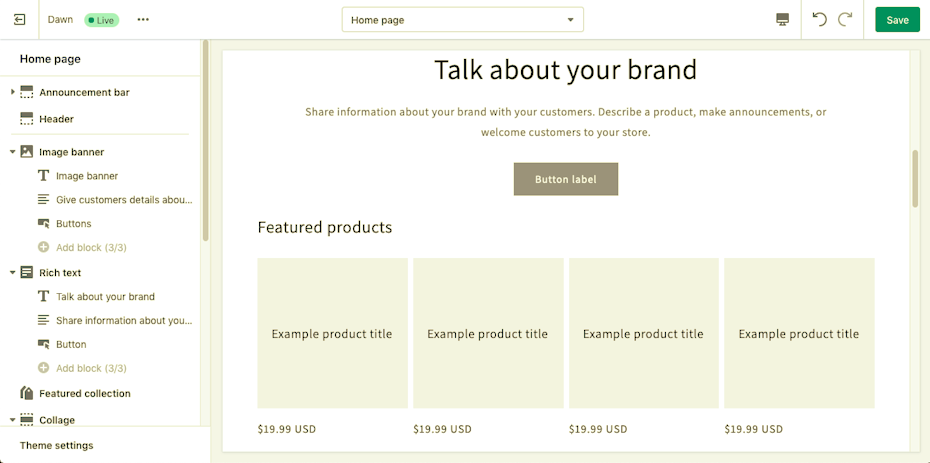This screenshot has height=463, width=930.
Task: Undo the last change
Action: pyautogui.click(x=820, y=20)
